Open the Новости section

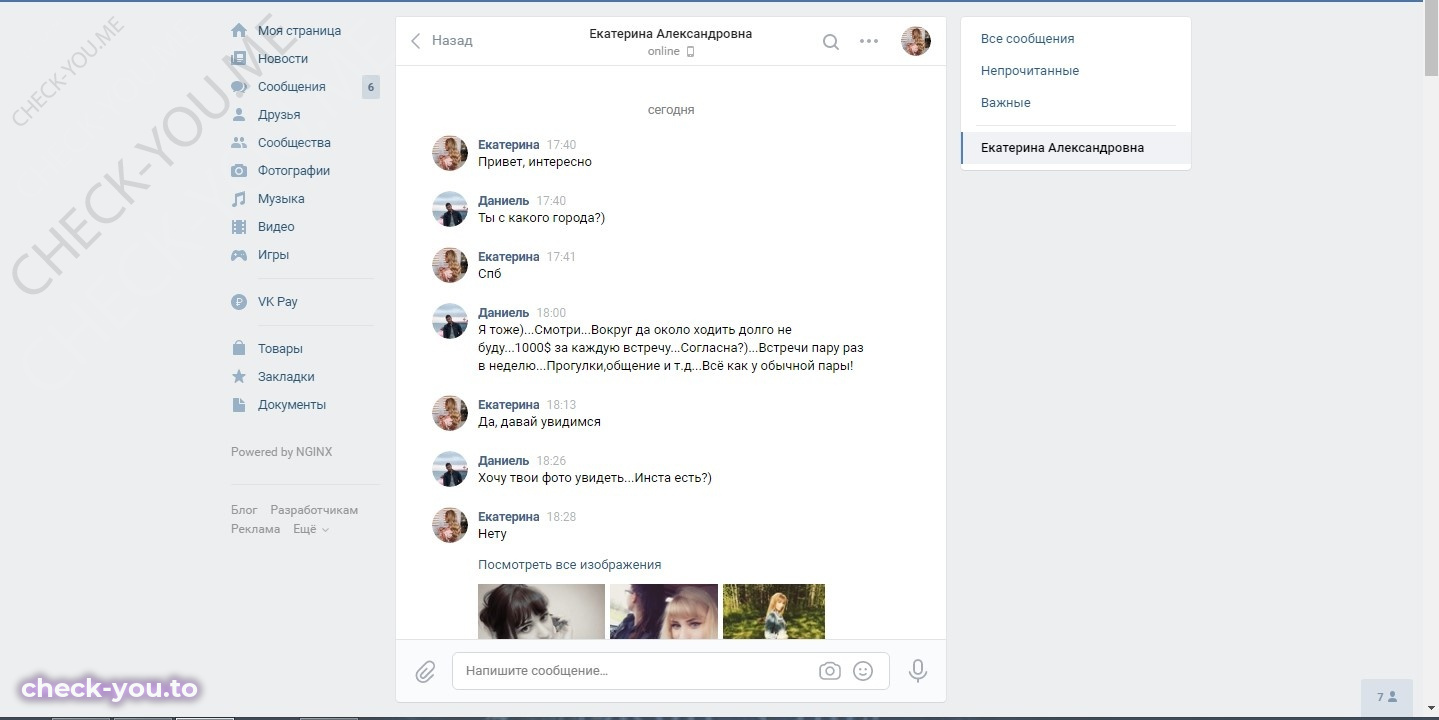(283, 59)
